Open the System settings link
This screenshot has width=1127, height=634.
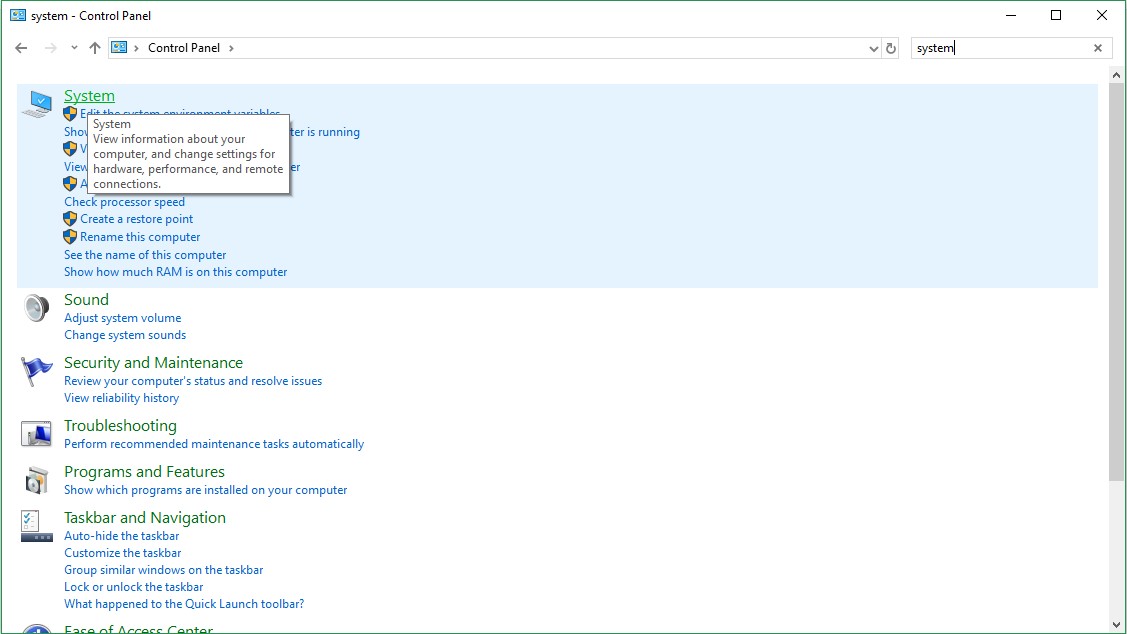pos(89,95)
